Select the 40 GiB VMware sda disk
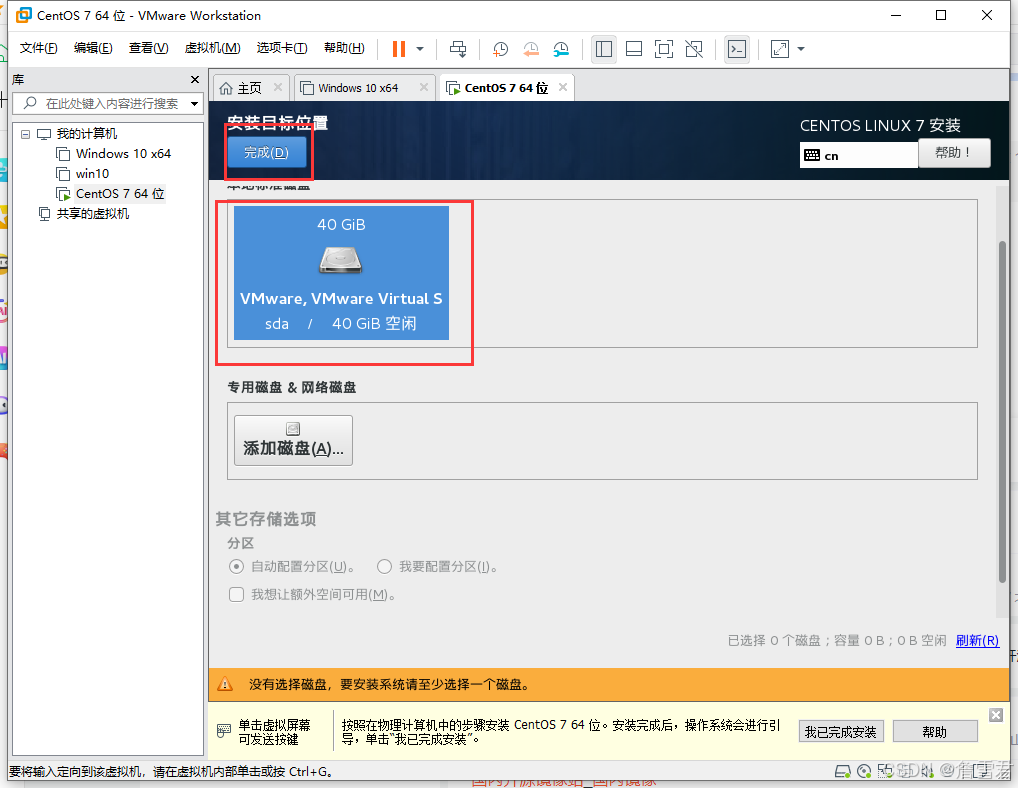 pyautogui.click(x=341, y=273)
